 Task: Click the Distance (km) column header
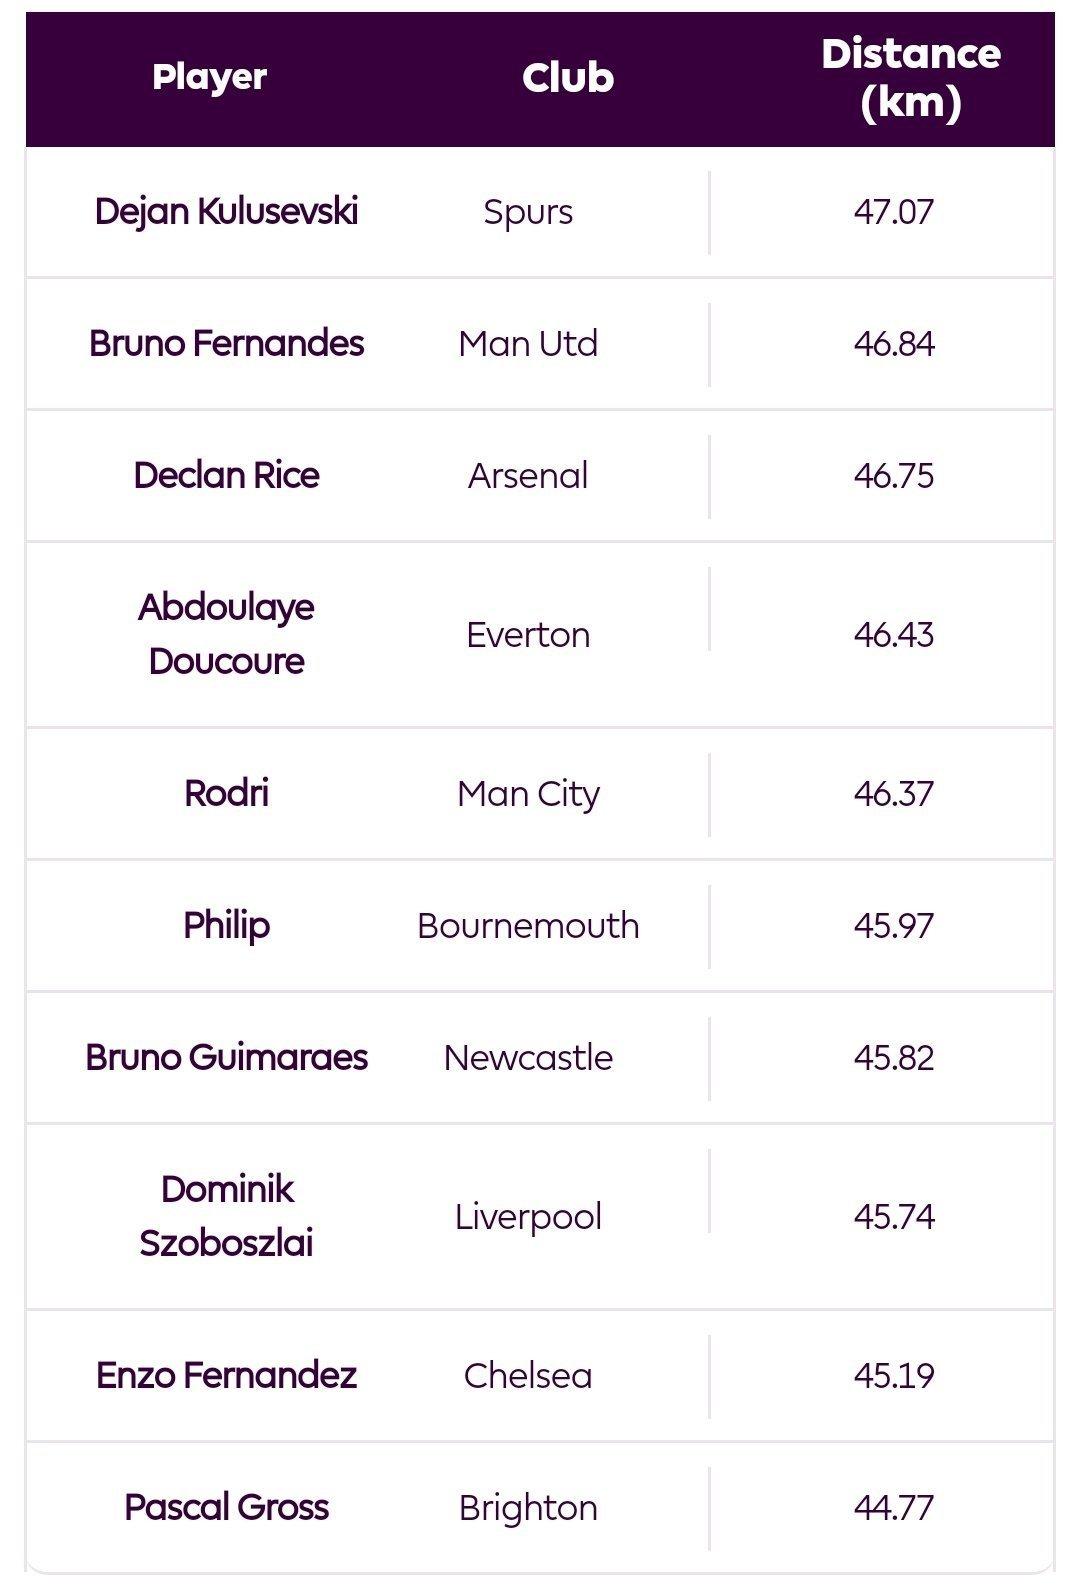coord(911,78)
